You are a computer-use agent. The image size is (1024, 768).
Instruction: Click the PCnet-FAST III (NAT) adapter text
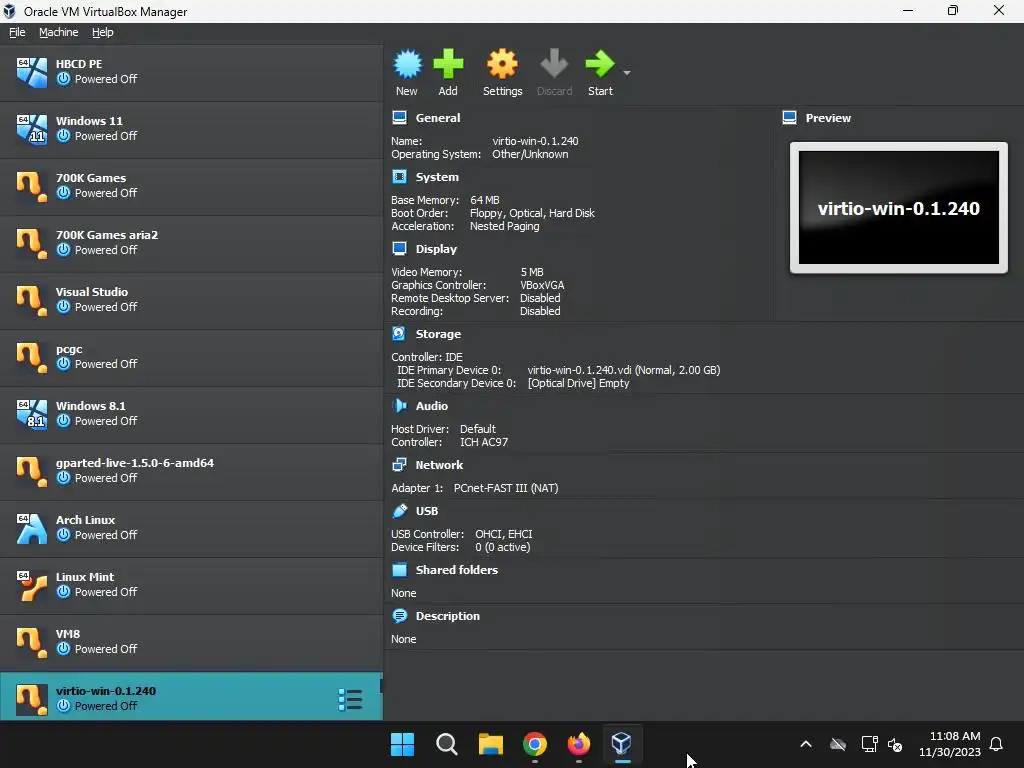(506, 488)
